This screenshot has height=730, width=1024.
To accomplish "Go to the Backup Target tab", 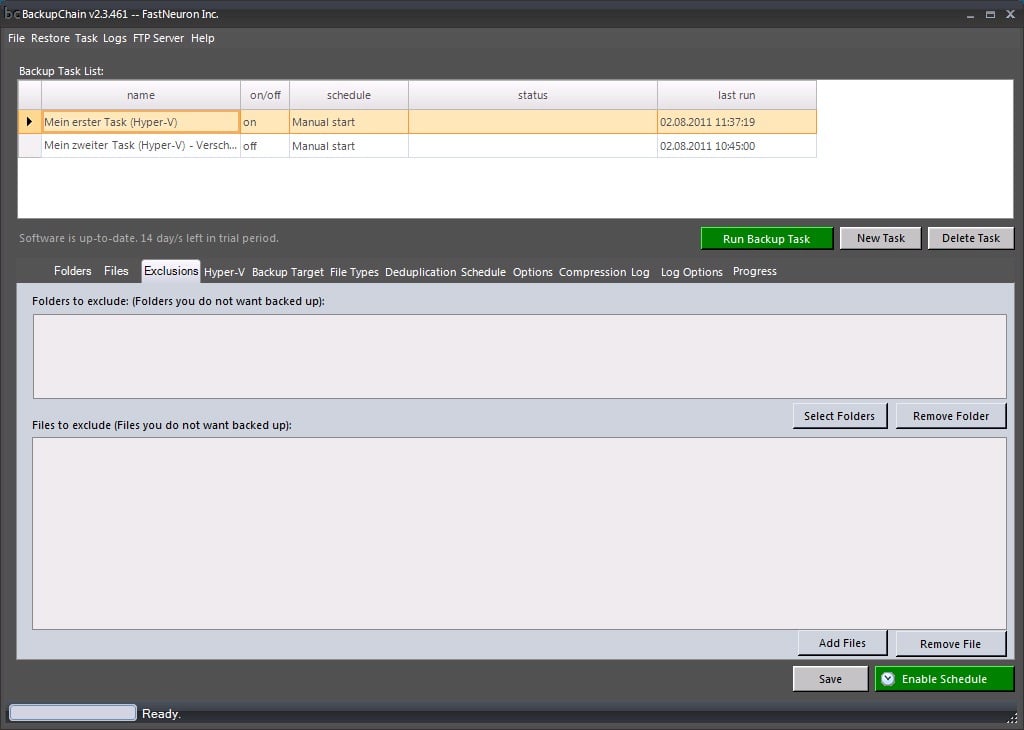I will pos(287,272).
